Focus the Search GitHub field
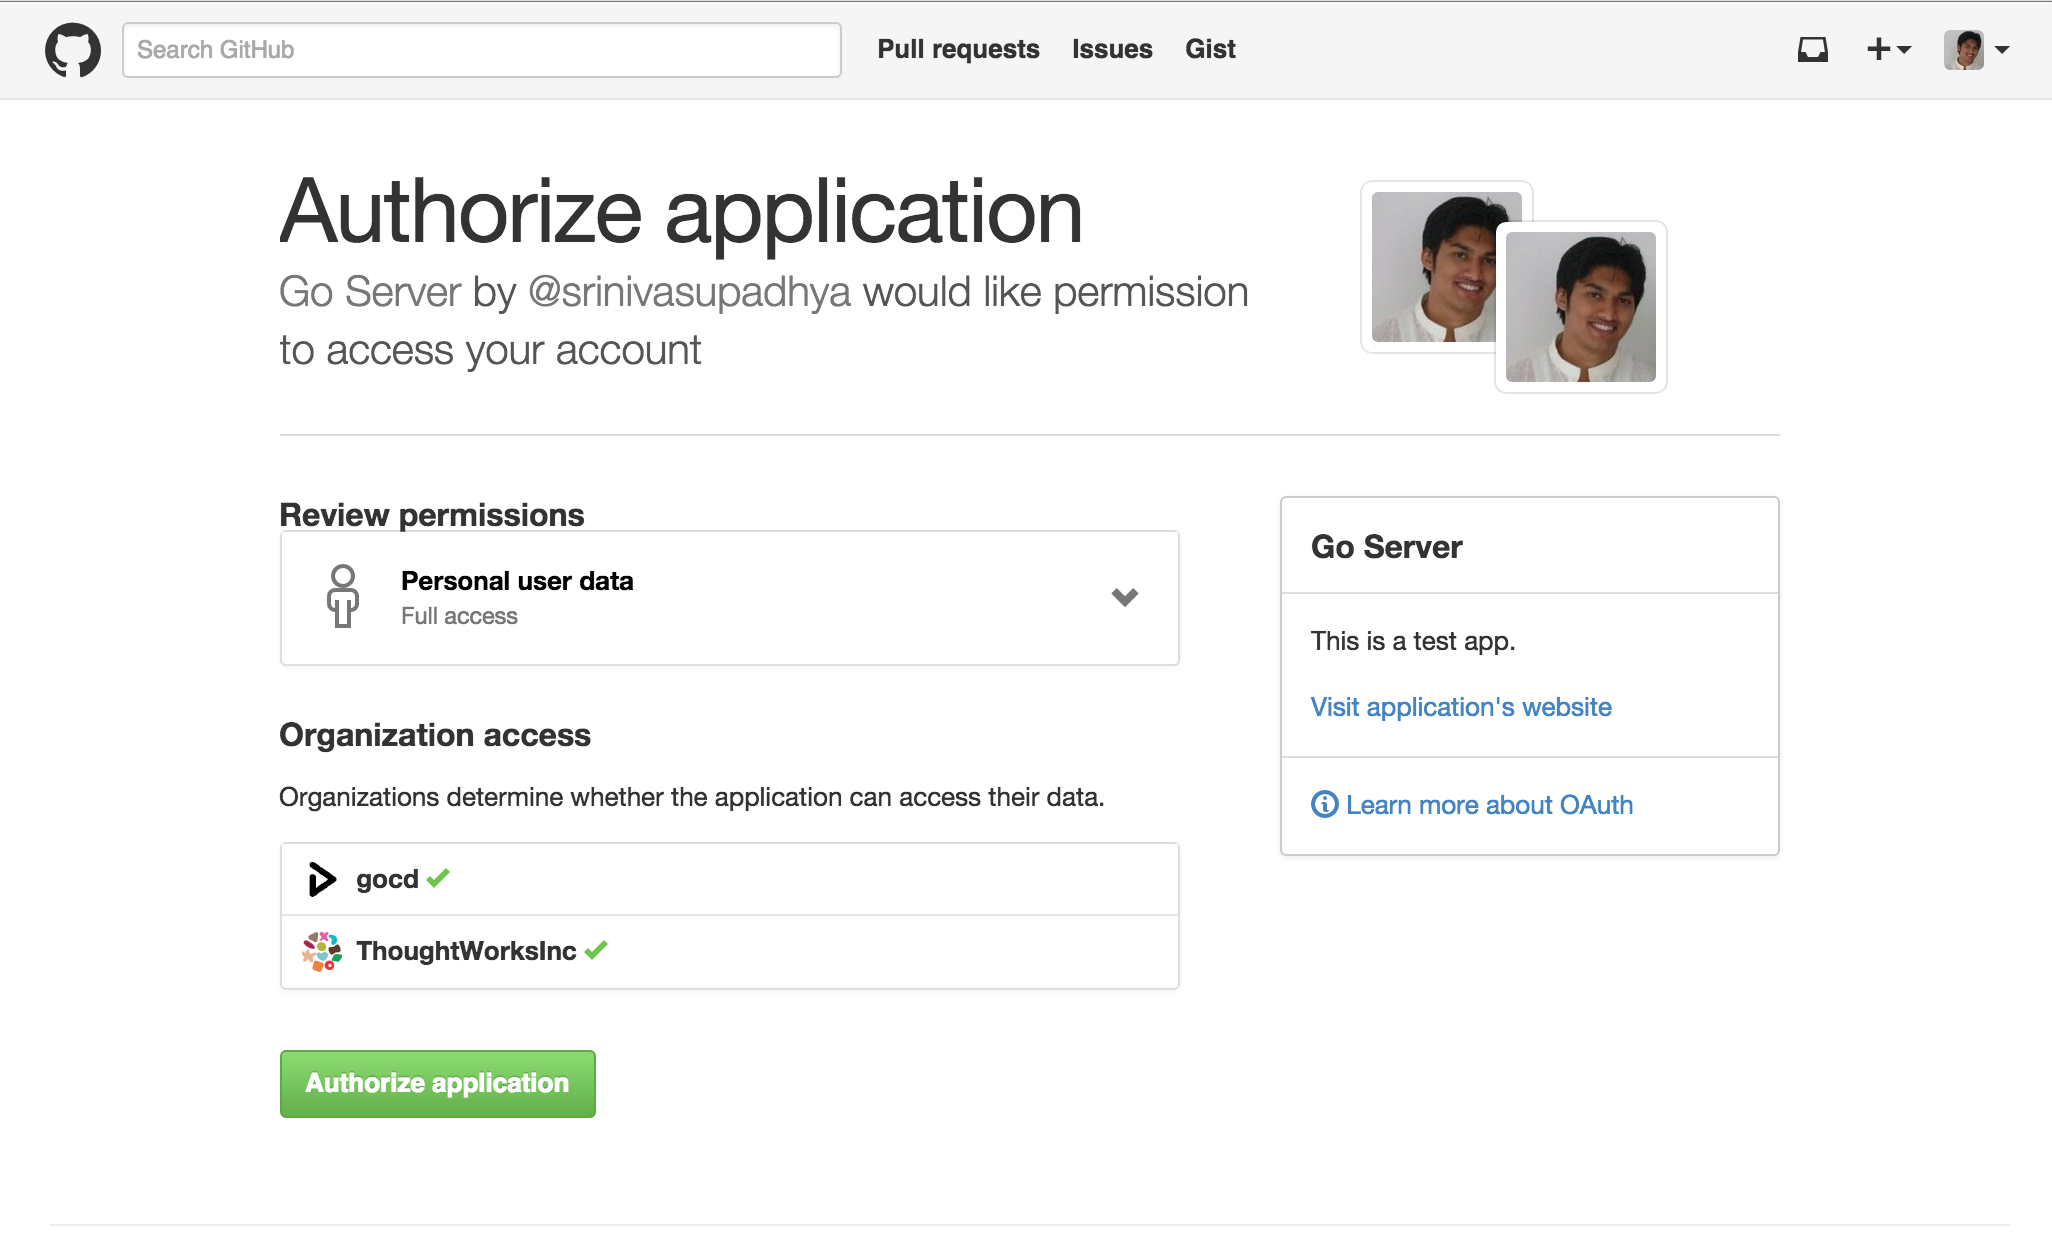 click(x=481, y=50)
